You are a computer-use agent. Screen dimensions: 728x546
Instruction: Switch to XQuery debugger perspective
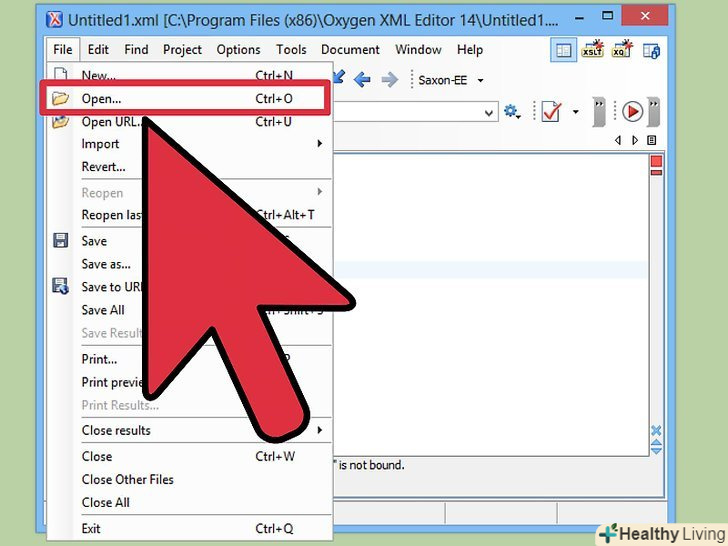(622, 50)
